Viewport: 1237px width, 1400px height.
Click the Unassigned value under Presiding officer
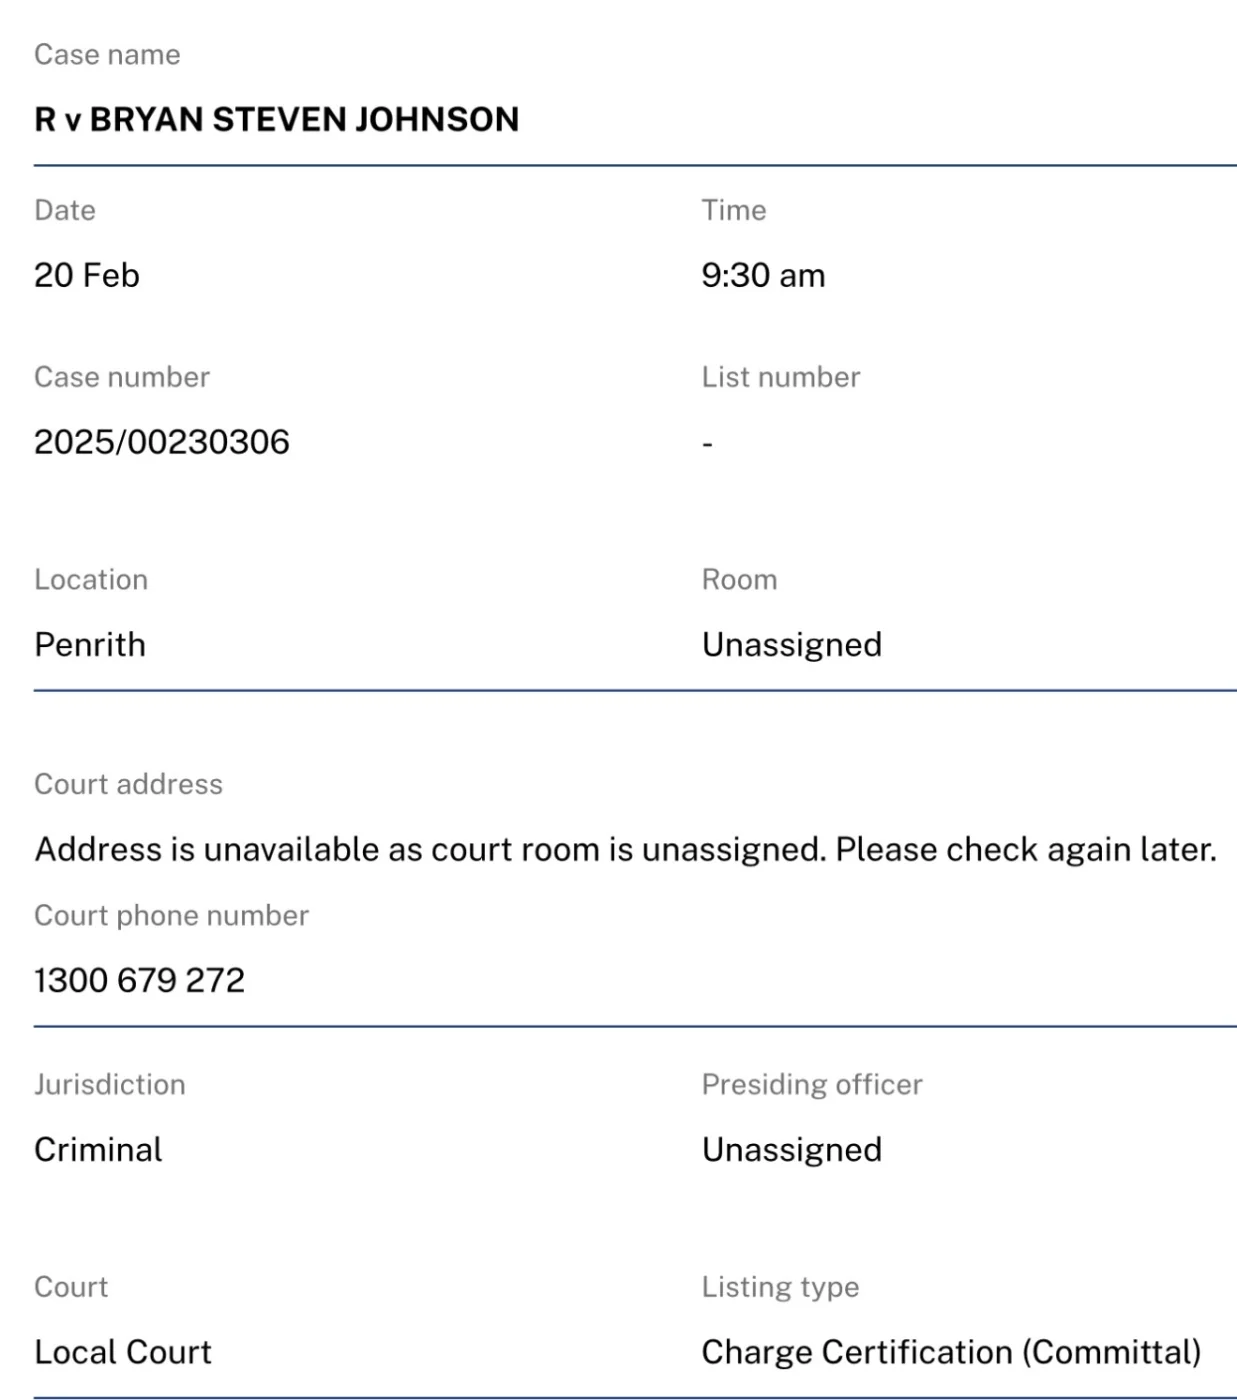[791, 1150]
